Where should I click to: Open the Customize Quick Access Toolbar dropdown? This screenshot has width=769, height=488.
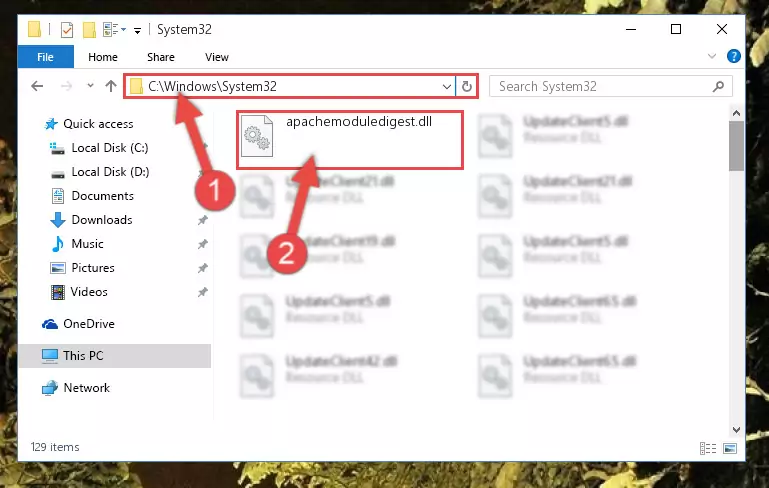[137, 30]
